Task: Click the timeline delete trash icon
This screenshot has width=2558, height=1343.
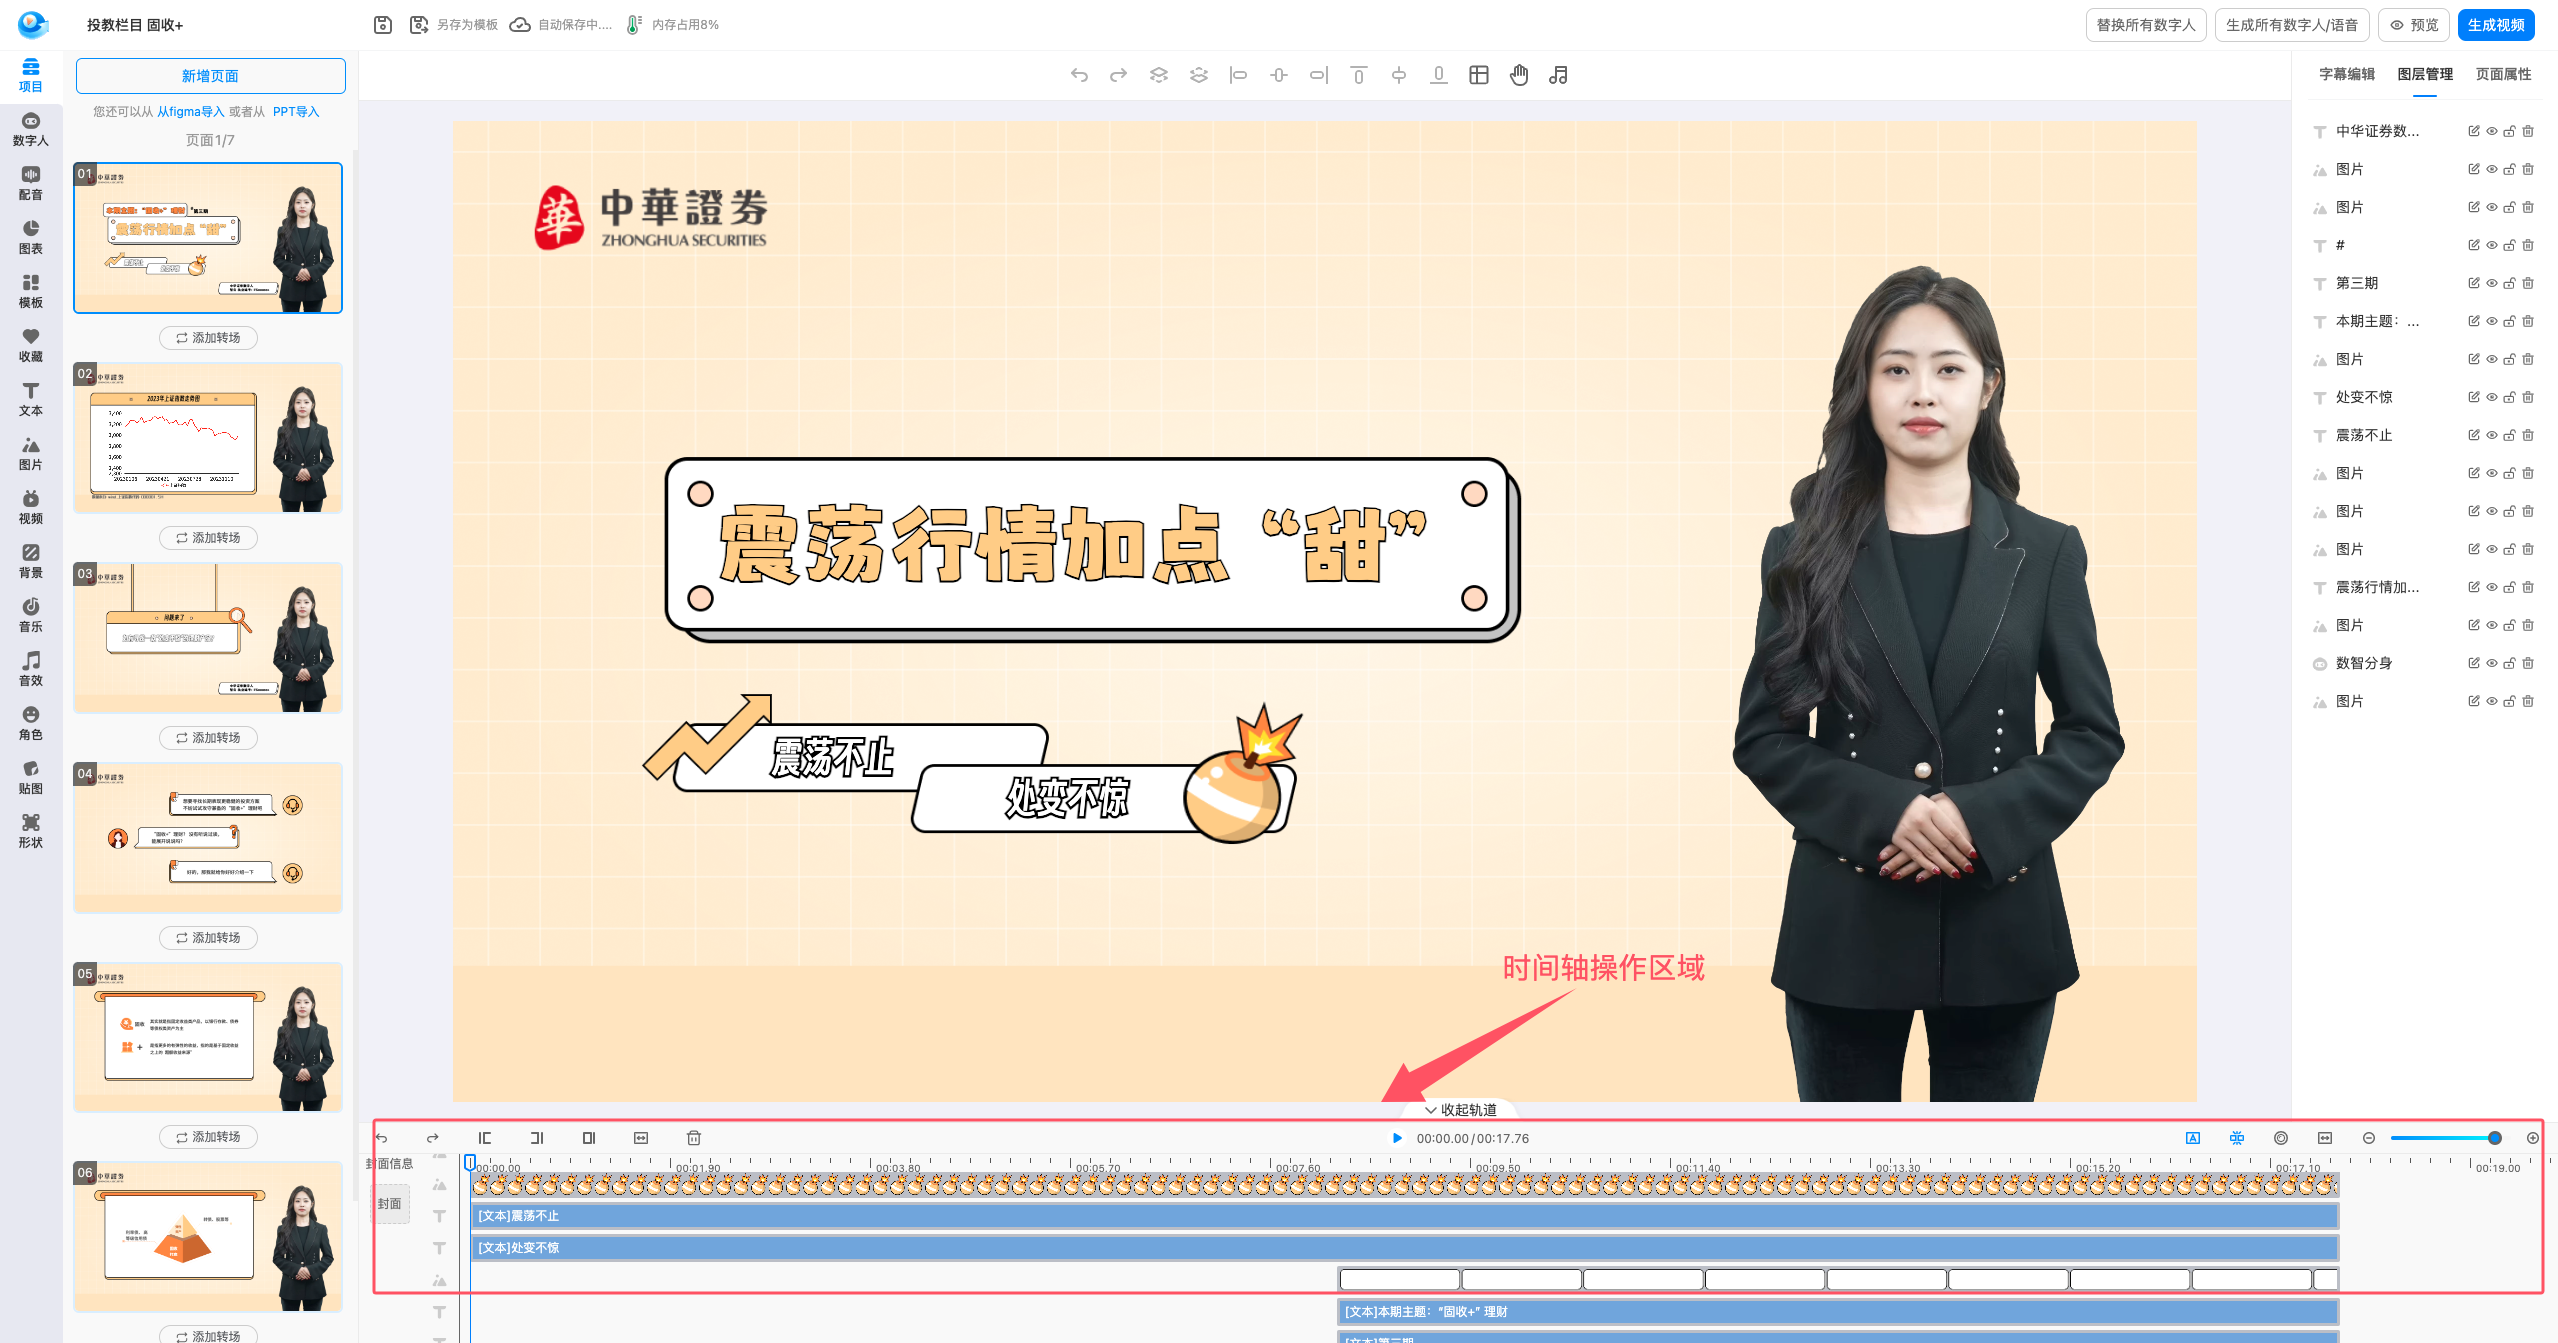Action: [694, 1138]
